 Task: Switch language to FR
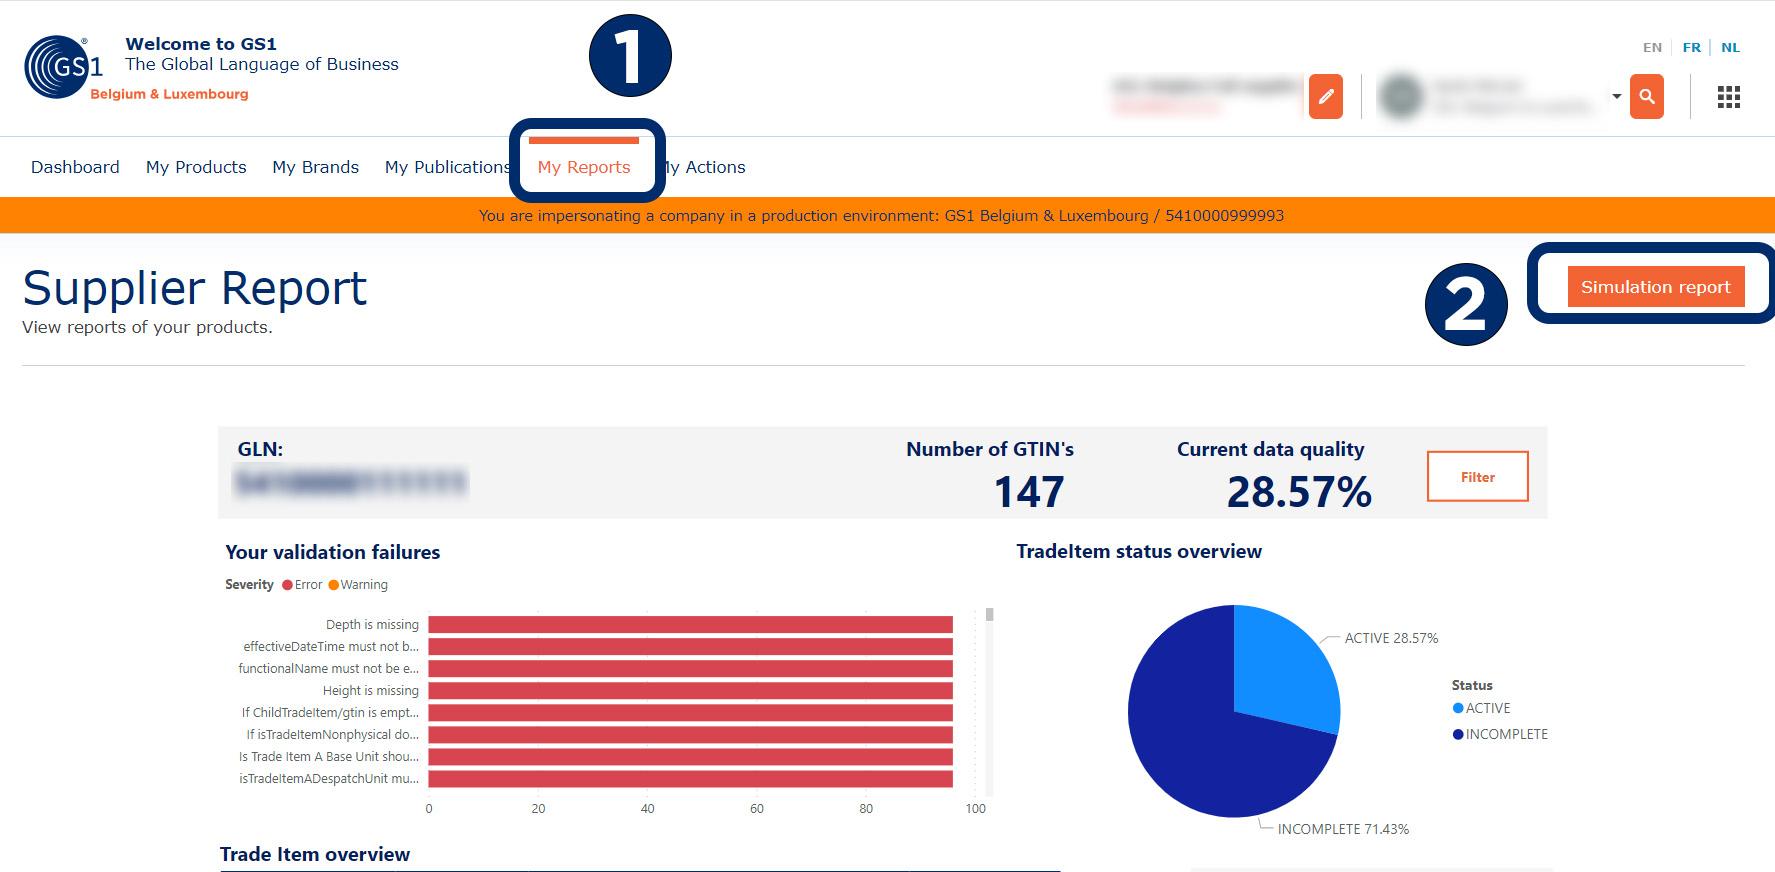pyautogui.click(x=1691, y=47)
